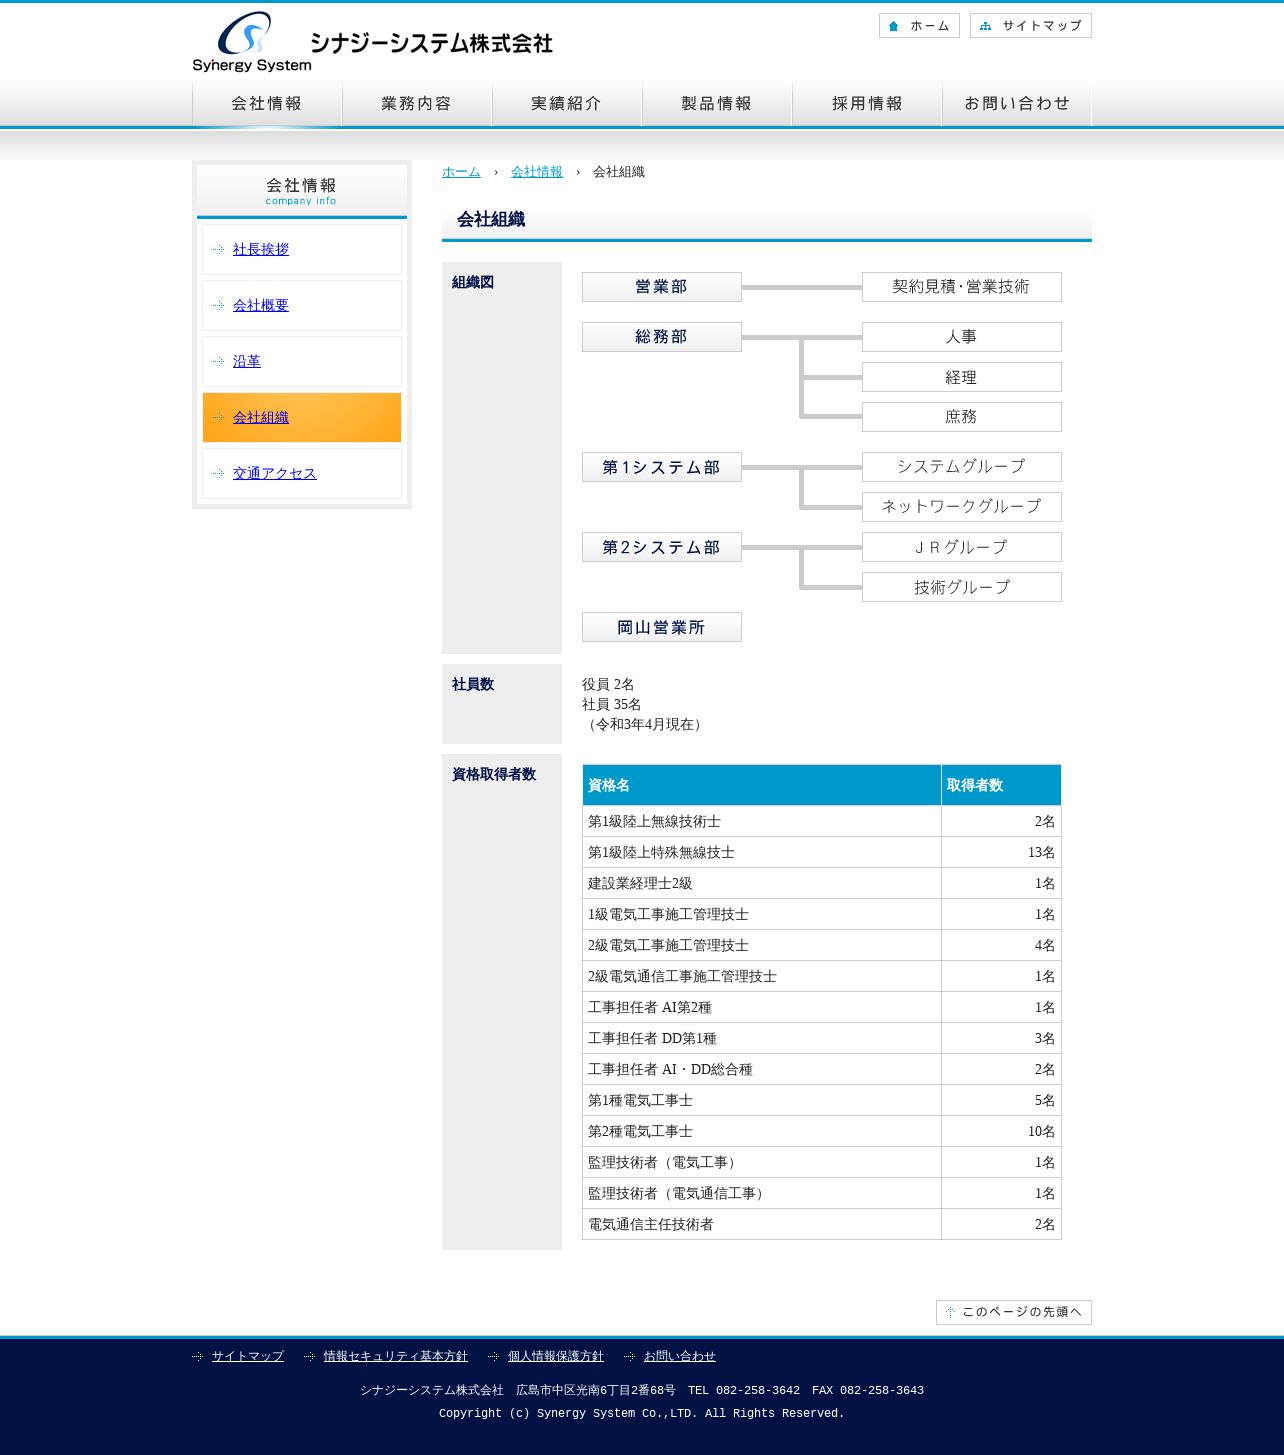The width and height of the screenshot is (1284, 1455).
Task: Click the 取得者数 table header
Action: point(1001,785)
